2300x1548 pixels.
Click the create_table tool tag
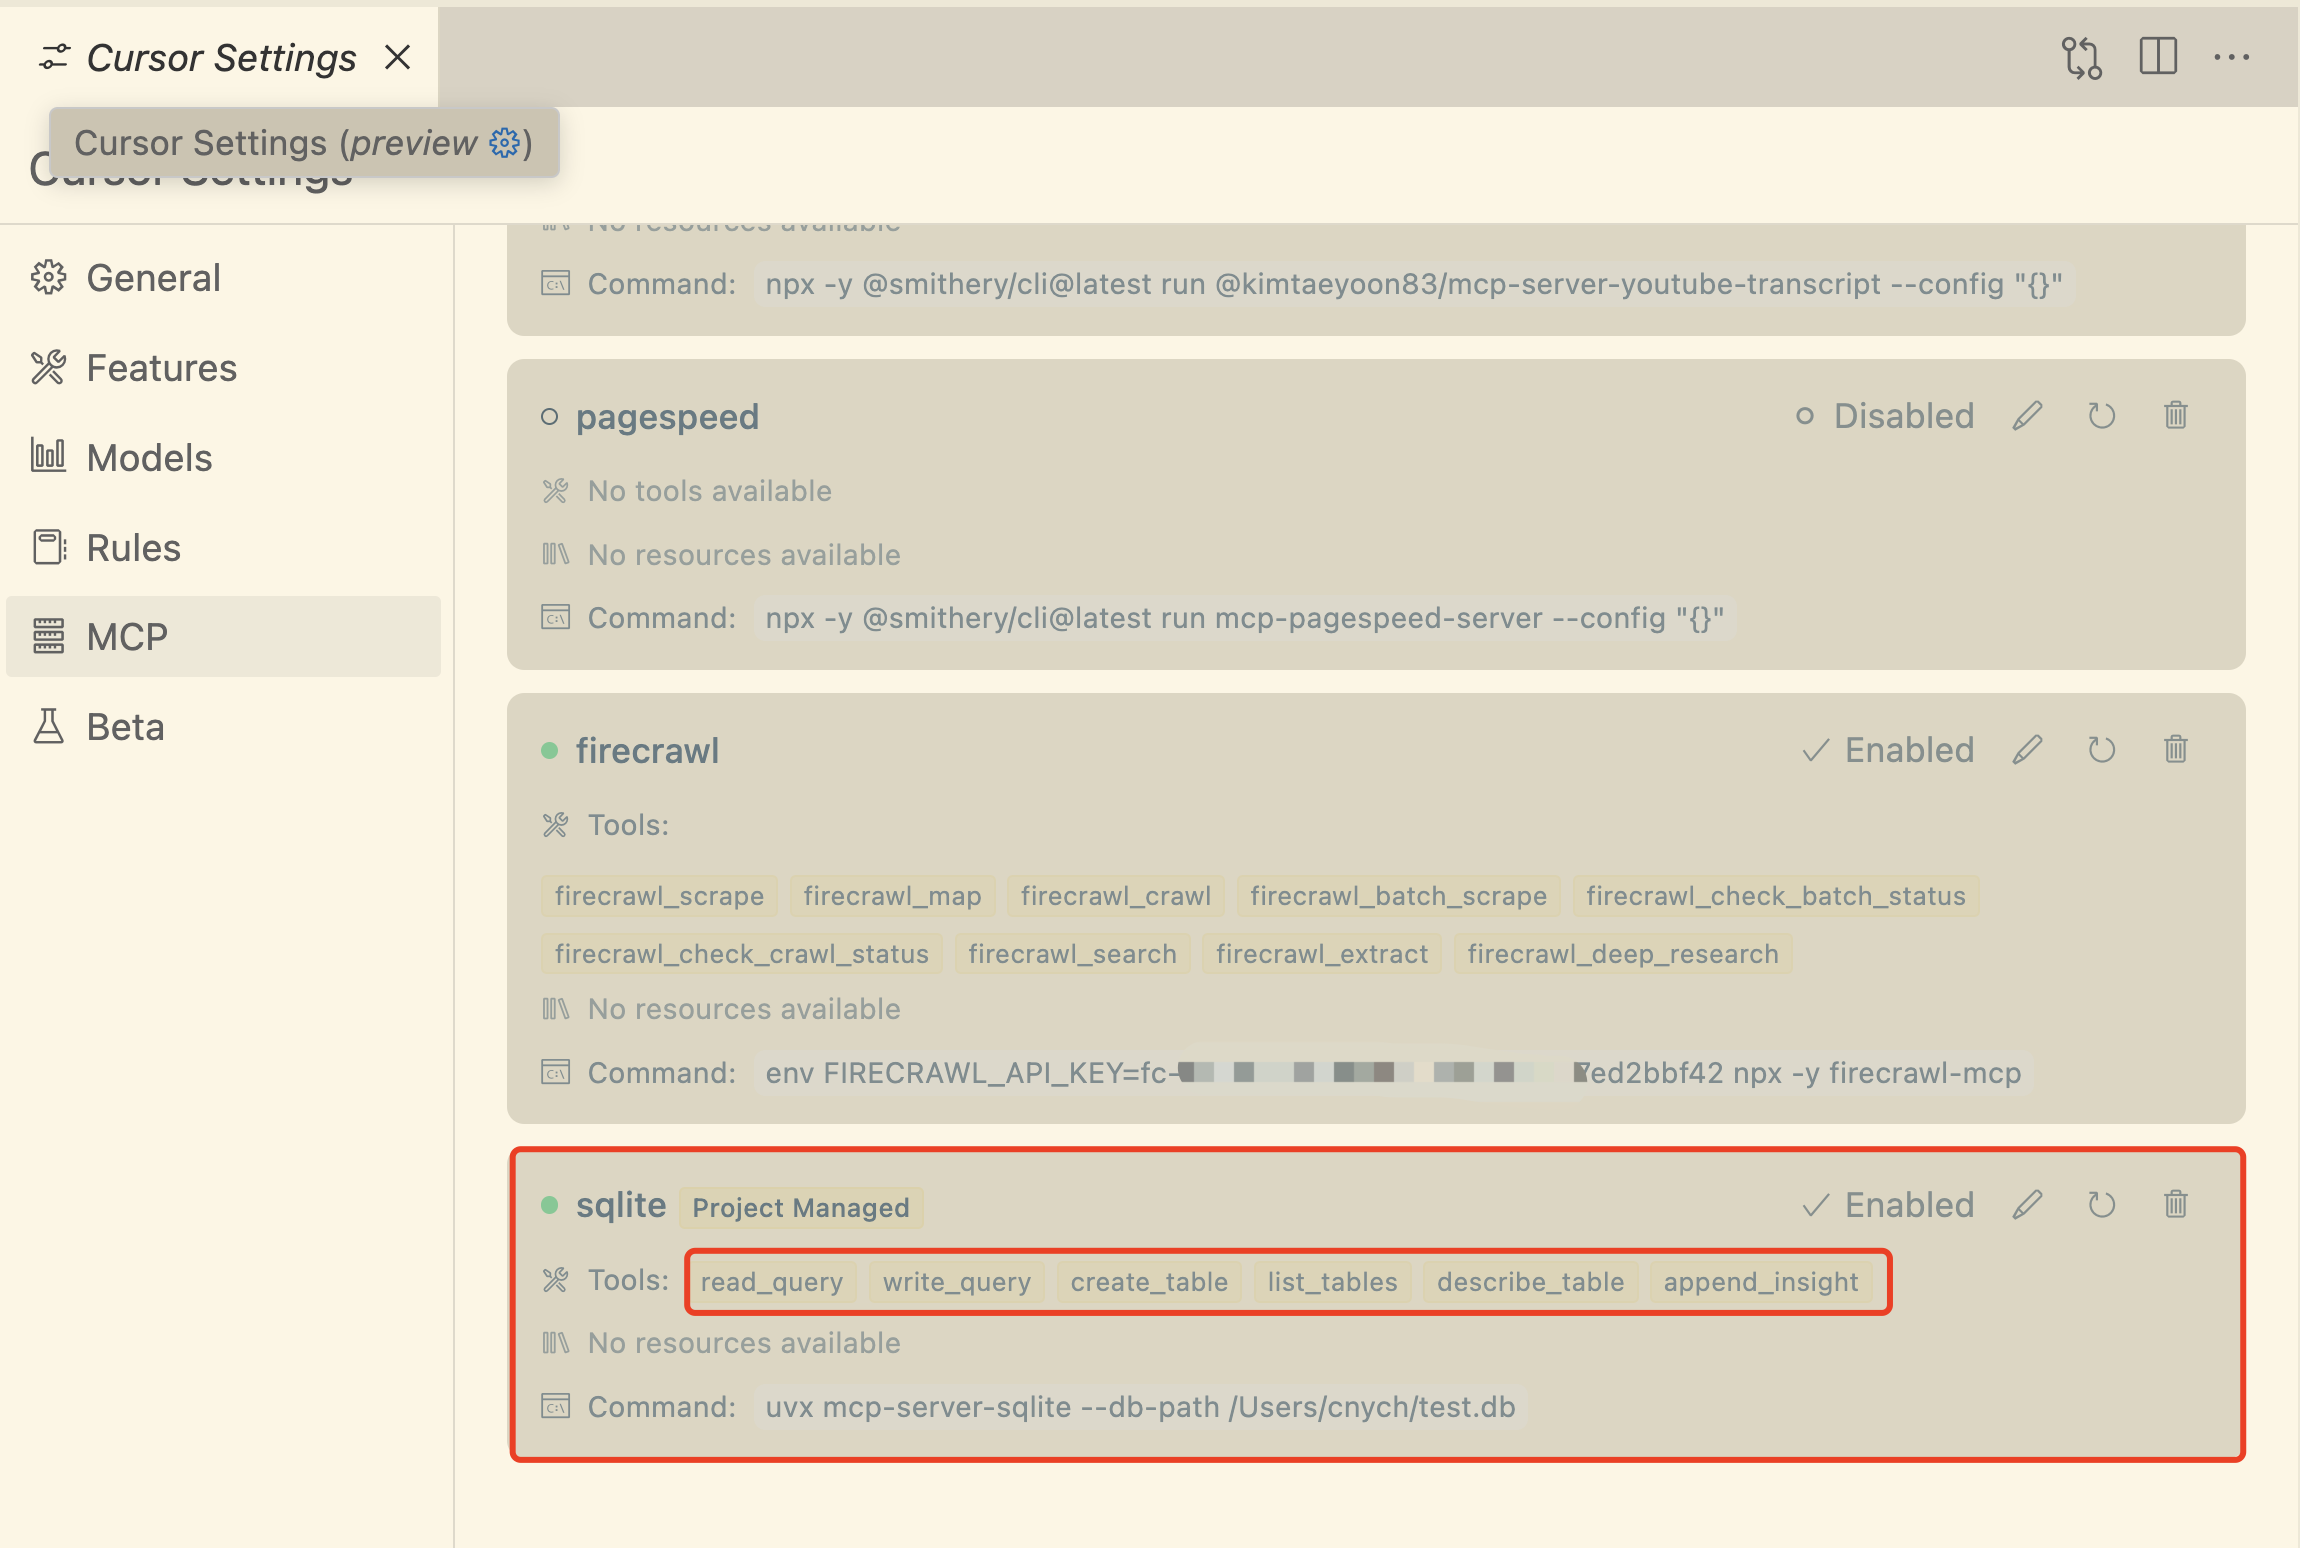1149,1282
